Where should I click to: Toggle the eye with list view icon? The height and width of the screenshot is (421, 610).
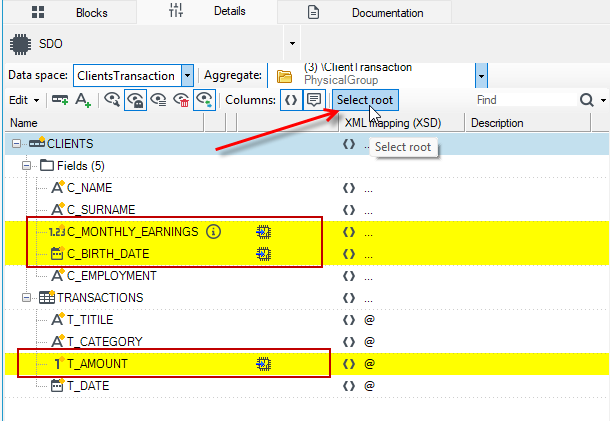158,100
